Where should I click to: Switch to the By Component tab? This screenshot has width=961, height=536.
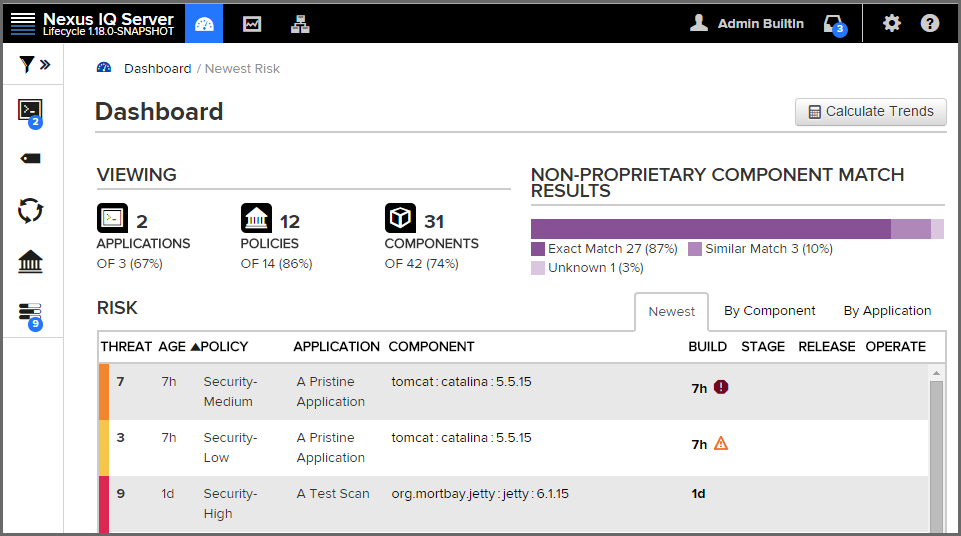pos(770,311)
